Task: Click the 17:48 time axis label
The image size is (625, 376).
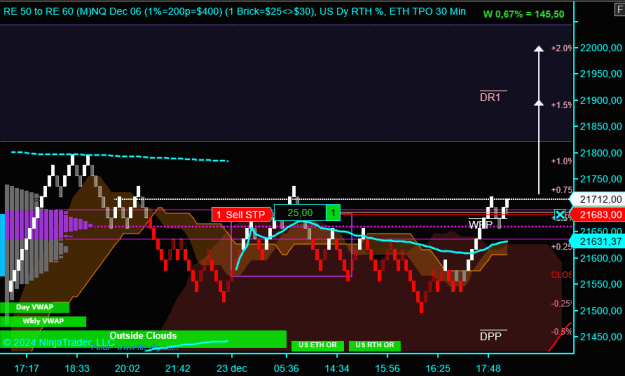Action: pyautogui.click(x=488, y=368)
